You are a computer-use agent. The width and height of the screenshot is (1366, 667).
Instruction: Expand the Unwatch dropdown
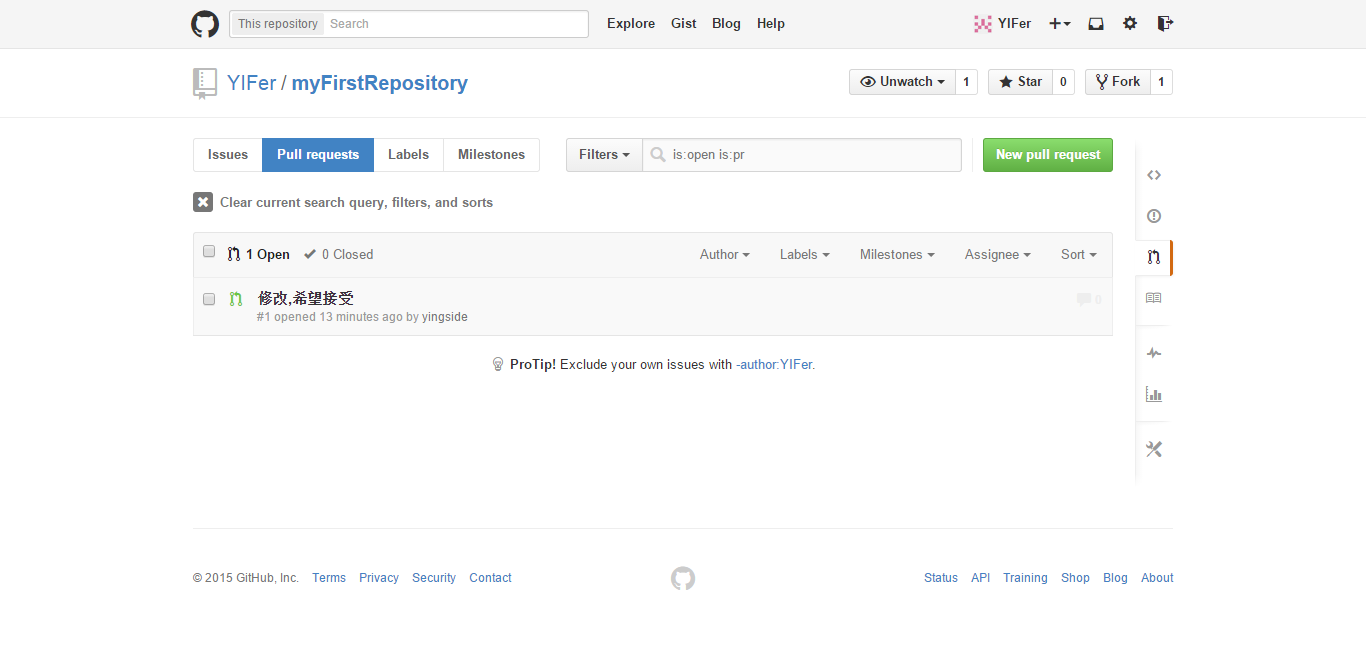[902, 82]
